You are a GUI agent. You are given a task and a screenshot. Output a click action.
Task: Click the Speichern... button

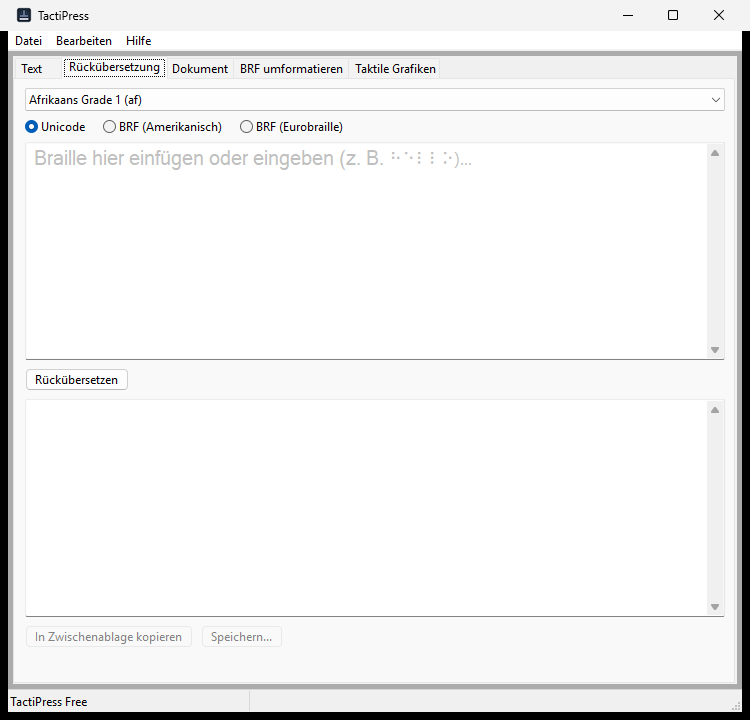click(x=242, y=637)
